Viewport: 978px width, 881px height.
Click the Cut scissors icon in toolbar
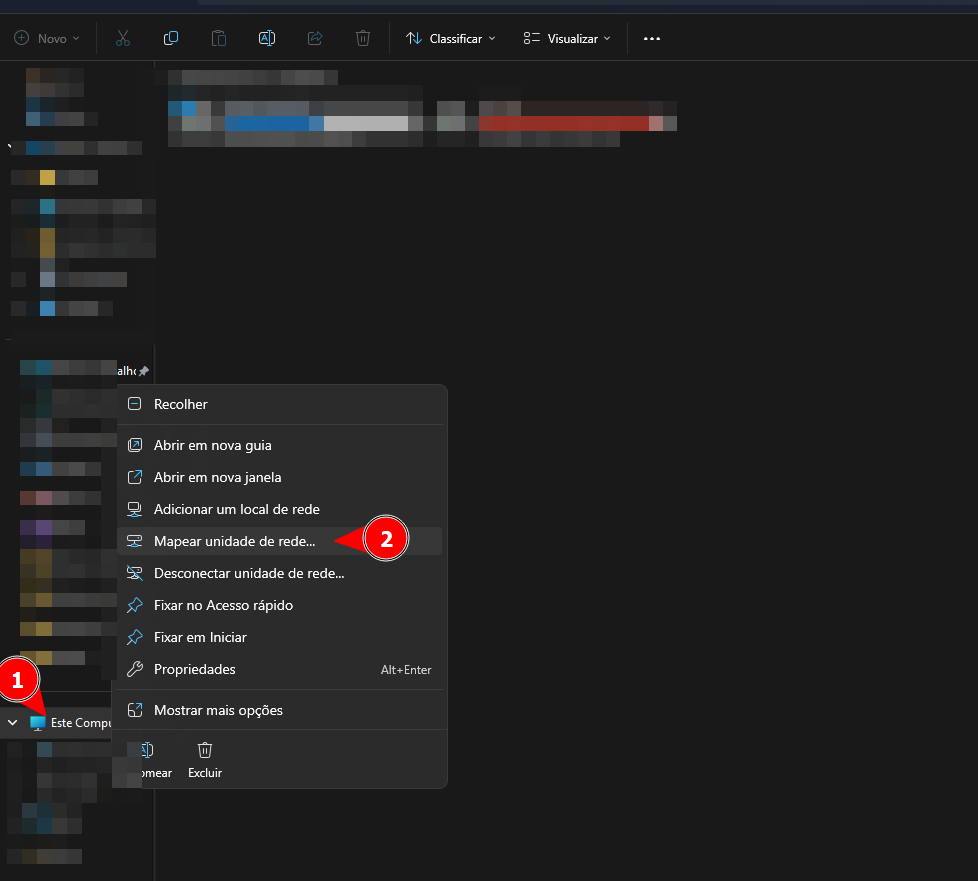tap(123, 38)
